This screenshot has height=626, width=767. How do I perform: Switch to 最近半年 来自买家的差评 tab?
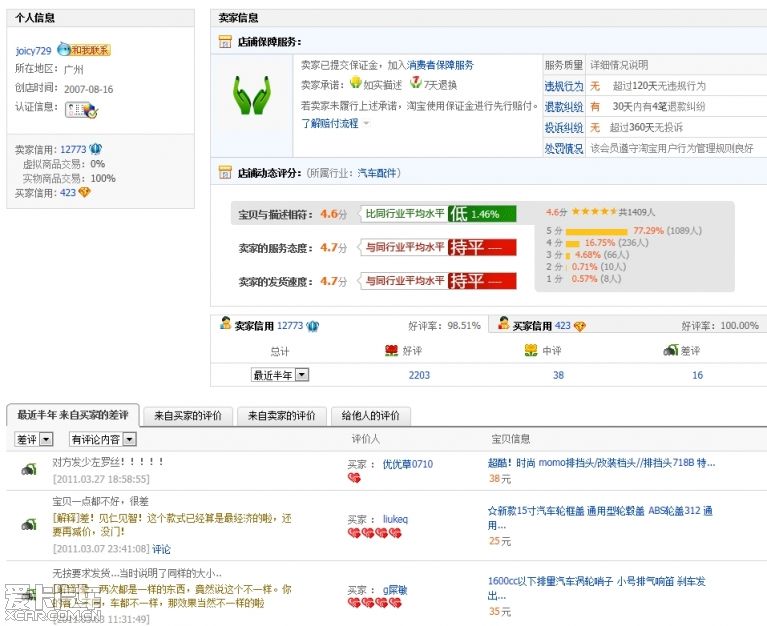tap(73, 415)
